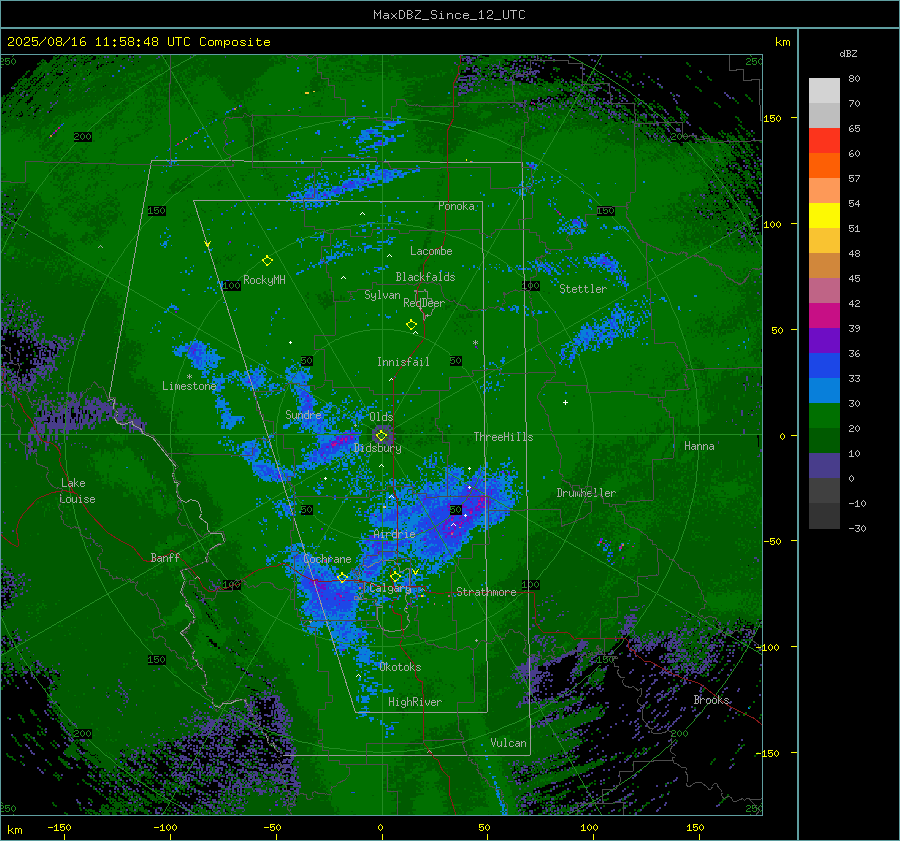Image resolution: width=900 pixels, height=841 pixels.
Task: Click the Banff label
Action: pos(165,558)
